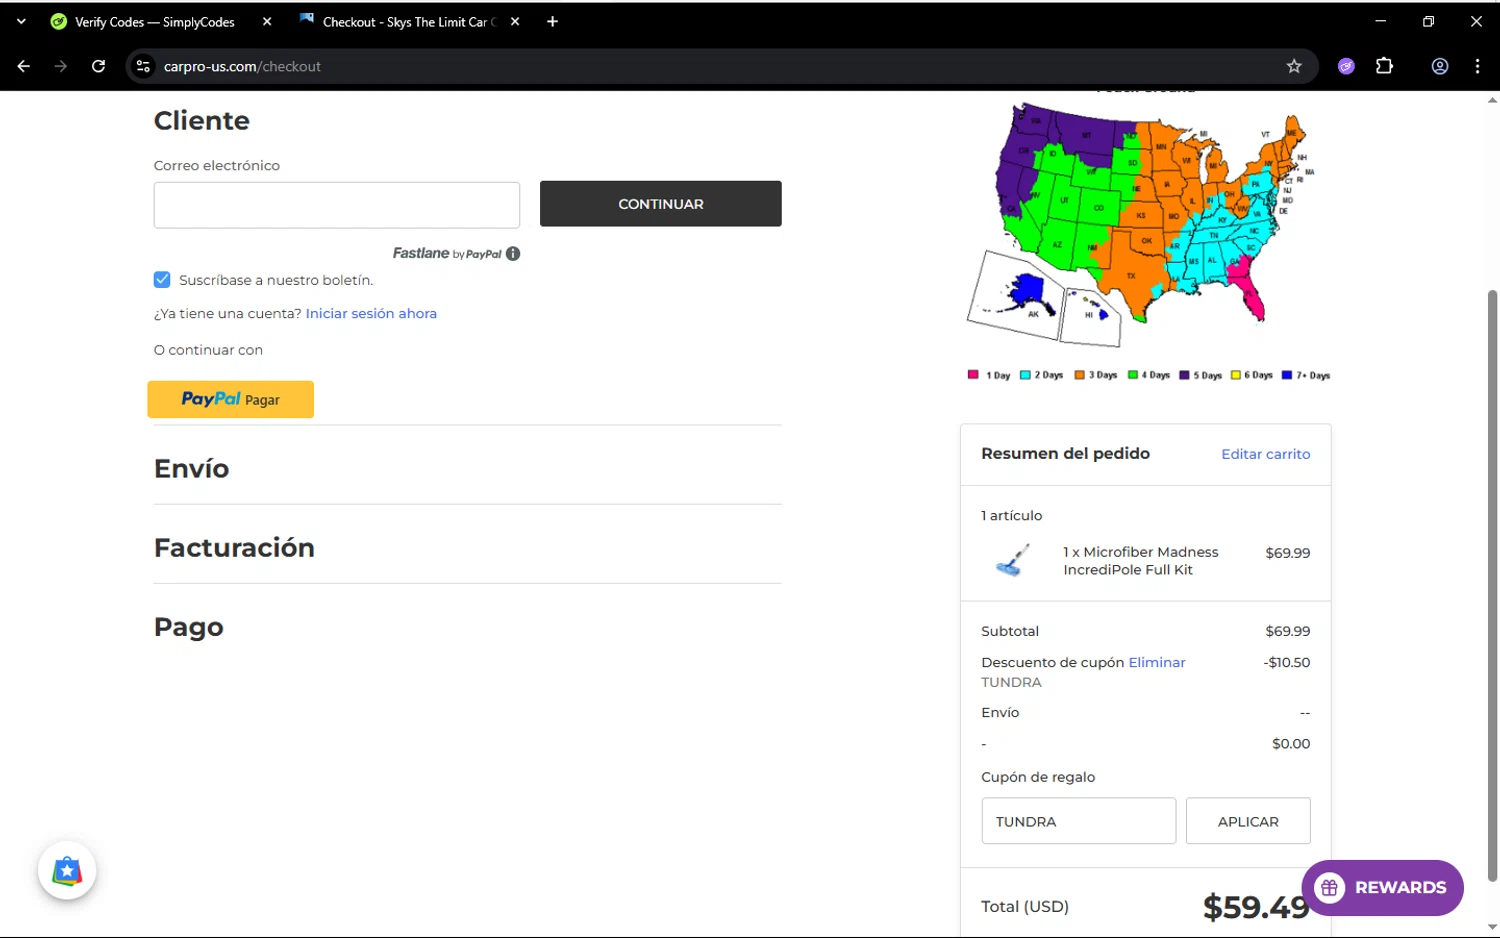Click the Iniciar sesión ahora link

click(371, 313)
